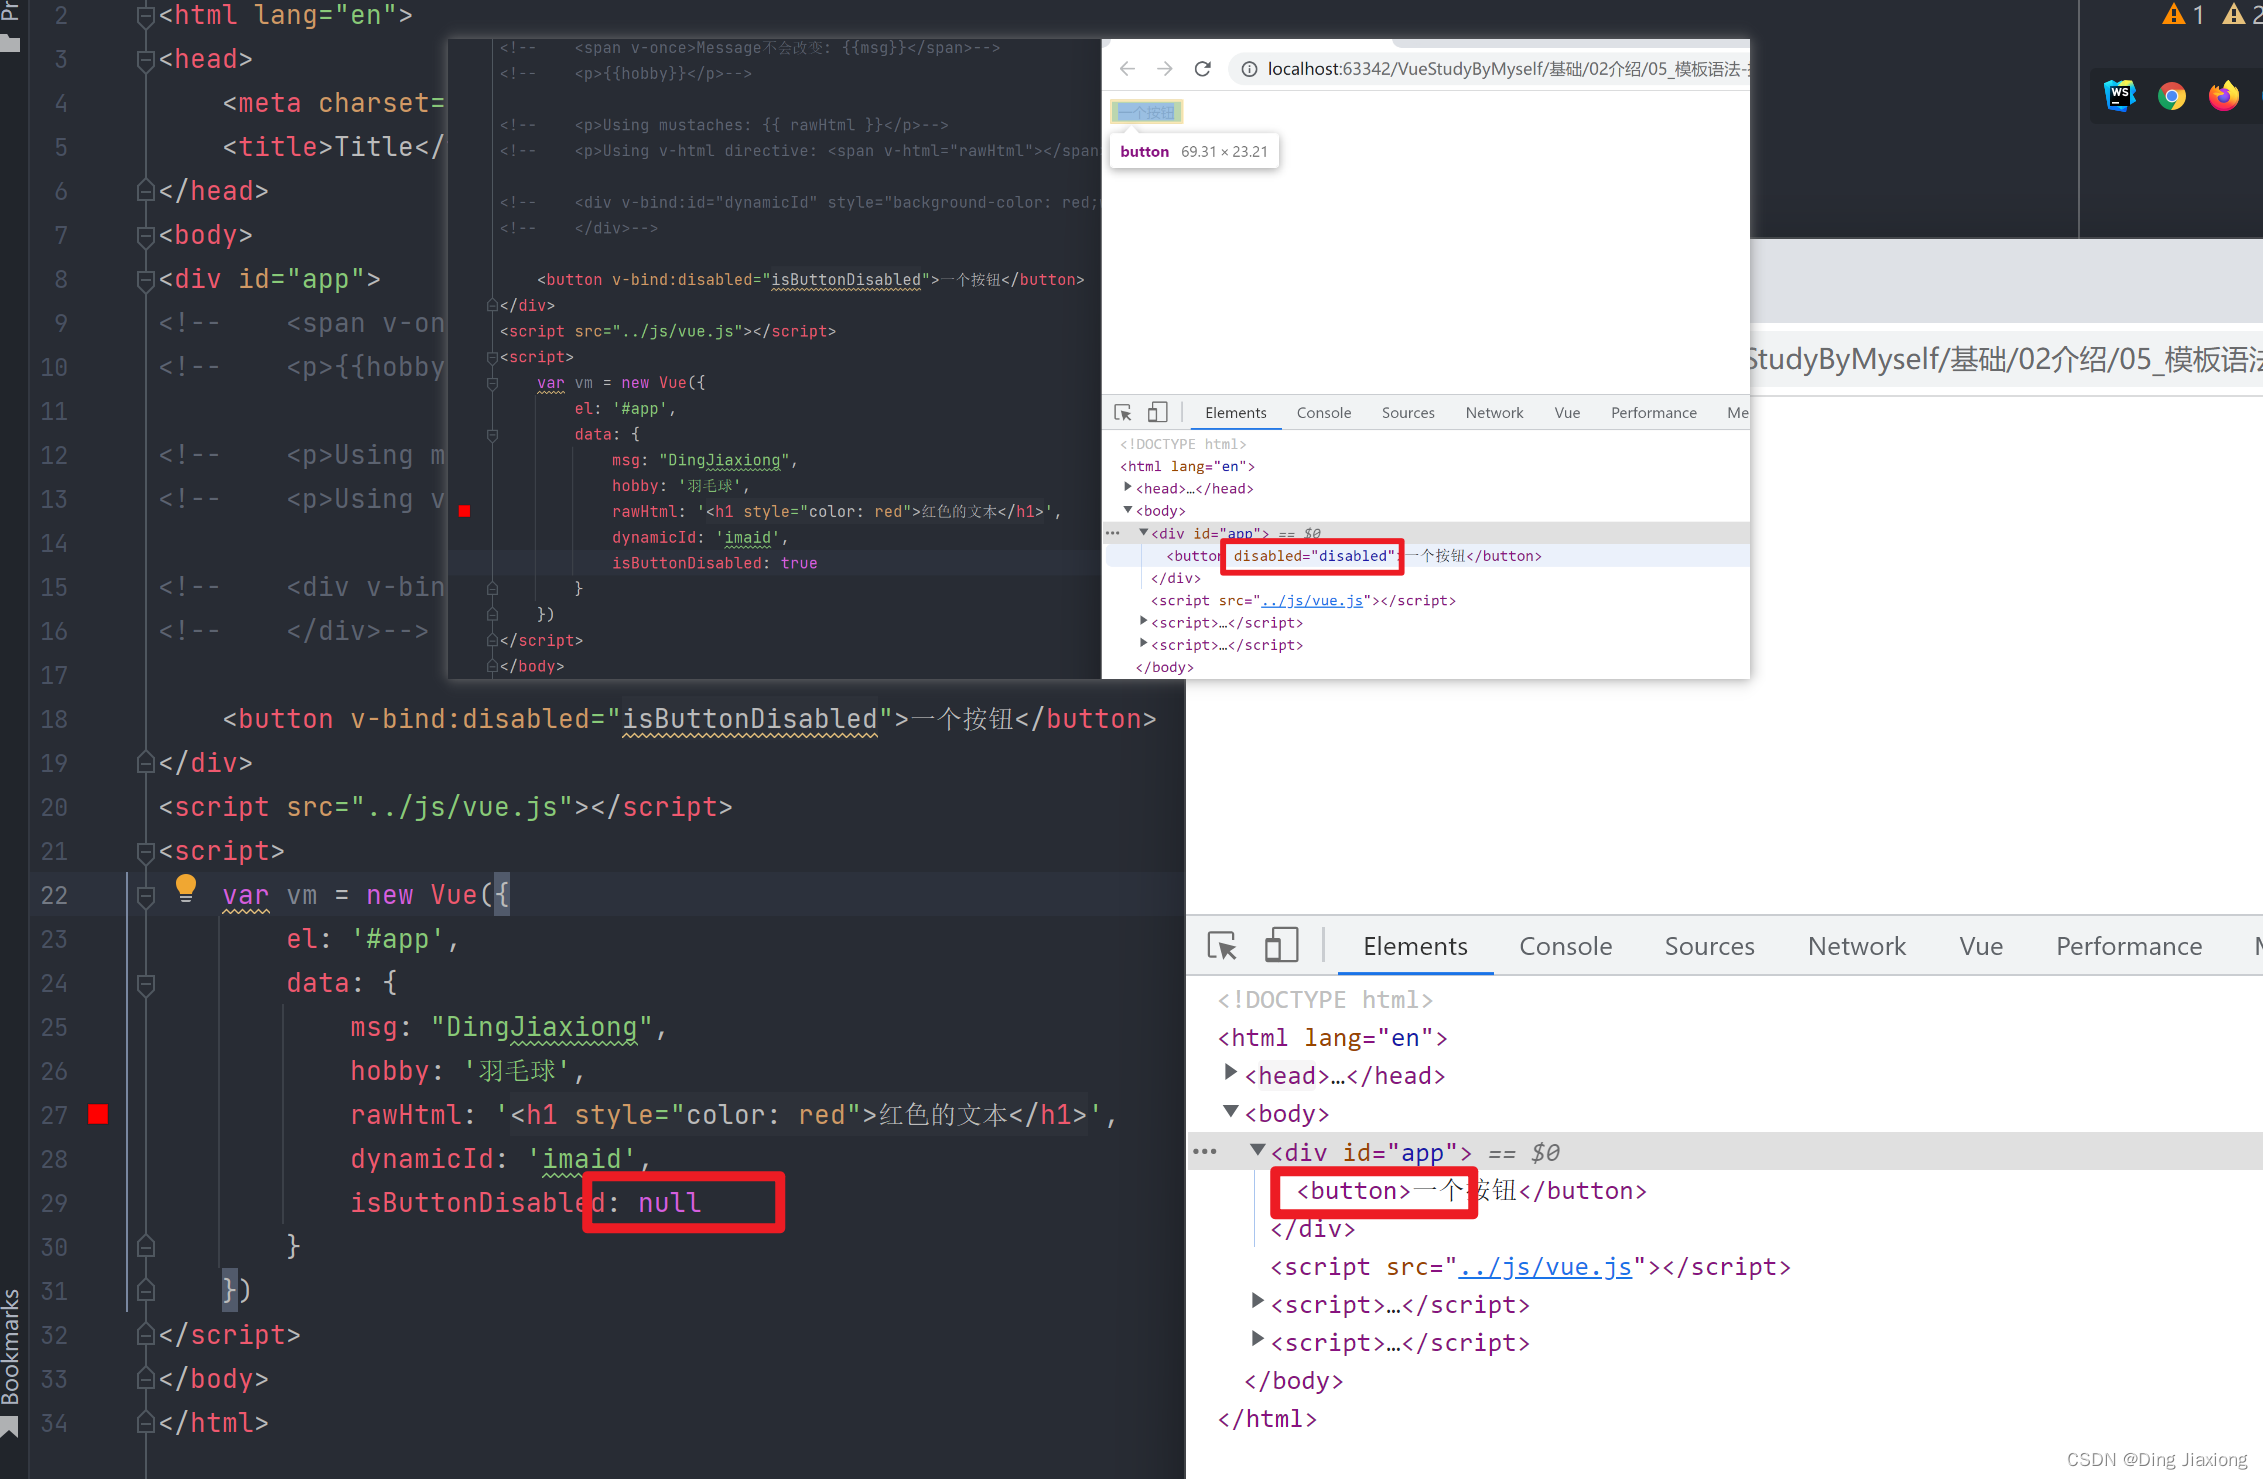Open the orange warning indicator showing 1
2263x1479 pixels.
pos(2184,14)
